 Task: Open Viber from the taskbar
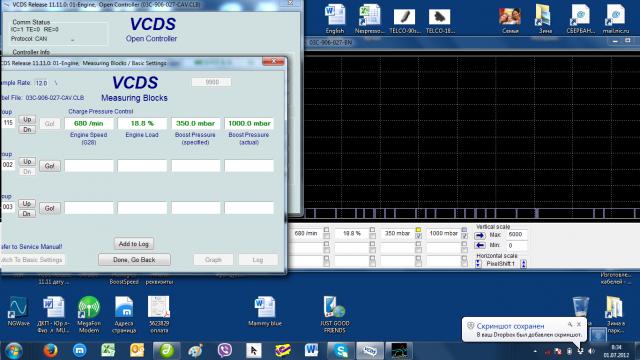(x=224, y=351)
